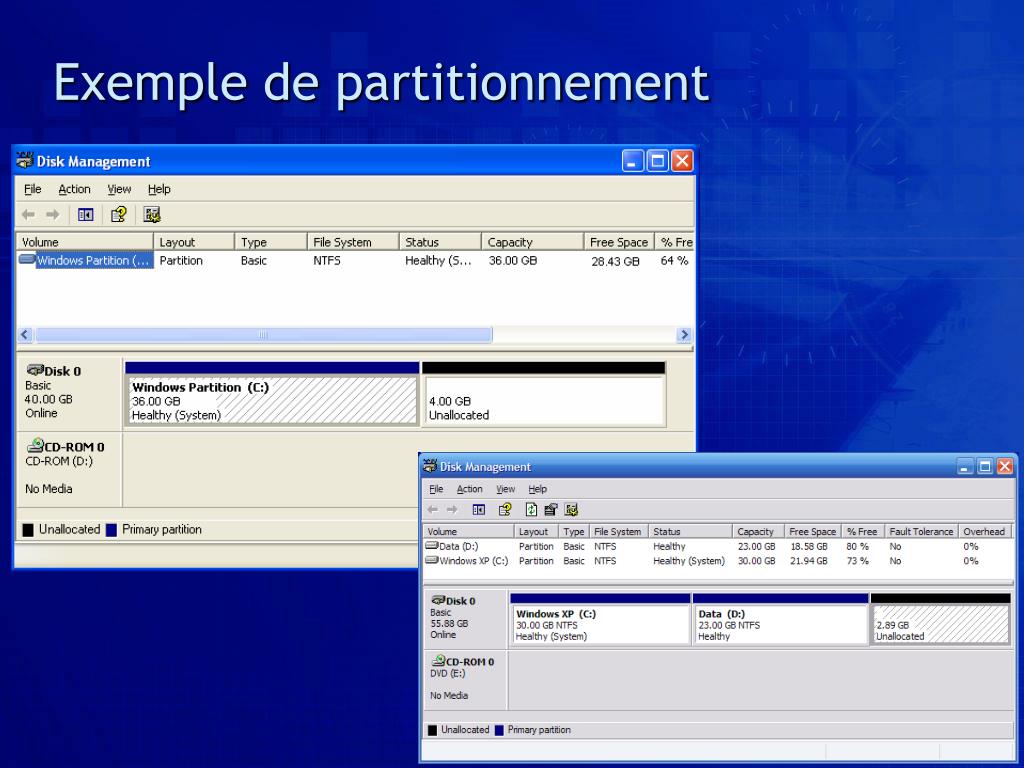Image resolution: width=1024 pixels, height=768 pixels.
Task: Click the 18.58 GB free space value
Action: 809,547
